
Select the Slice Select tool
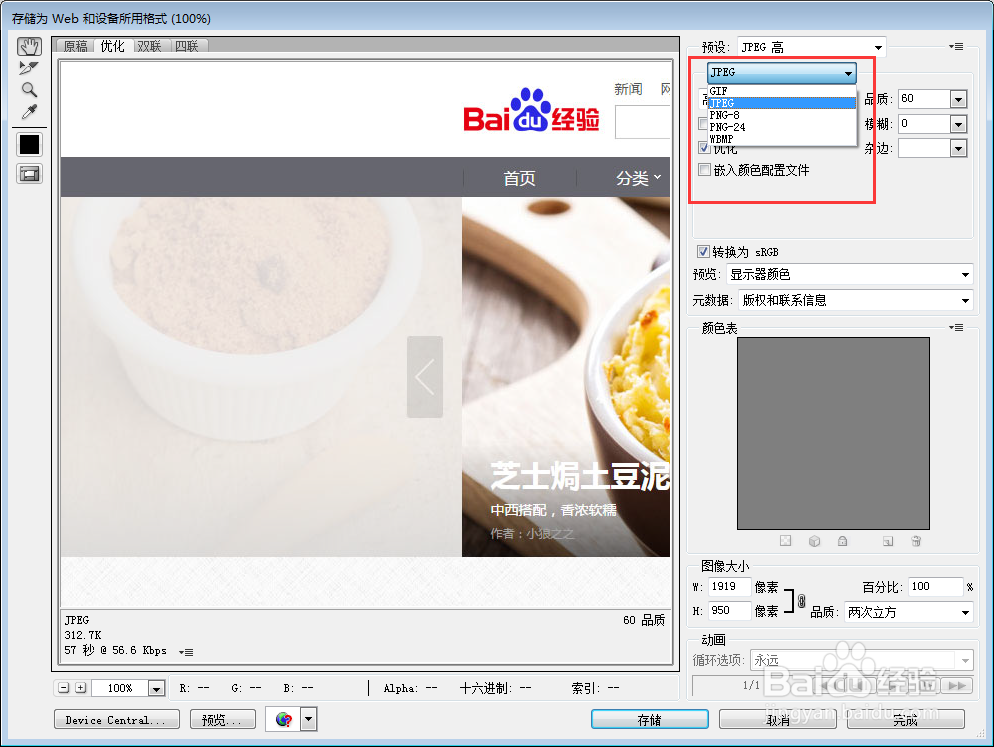[x=29, y=68]
